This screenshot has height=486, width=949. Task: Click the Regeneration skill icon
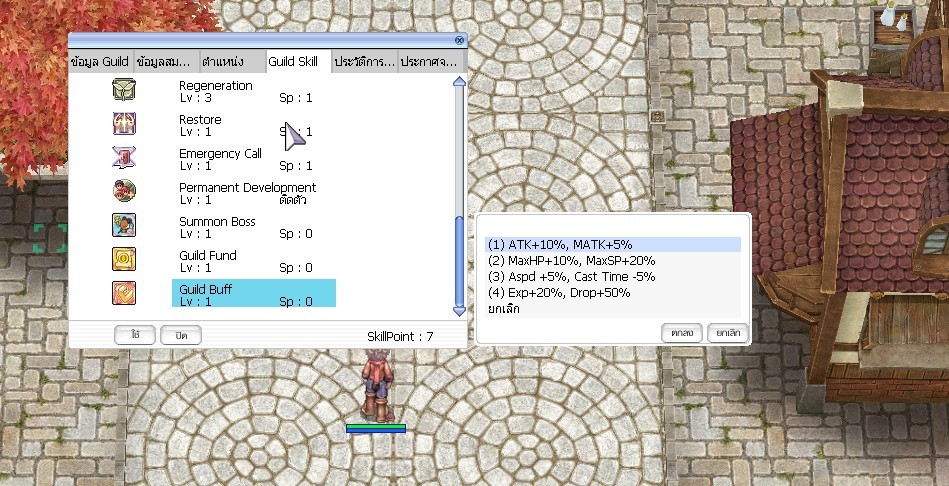tap(124, 91)
